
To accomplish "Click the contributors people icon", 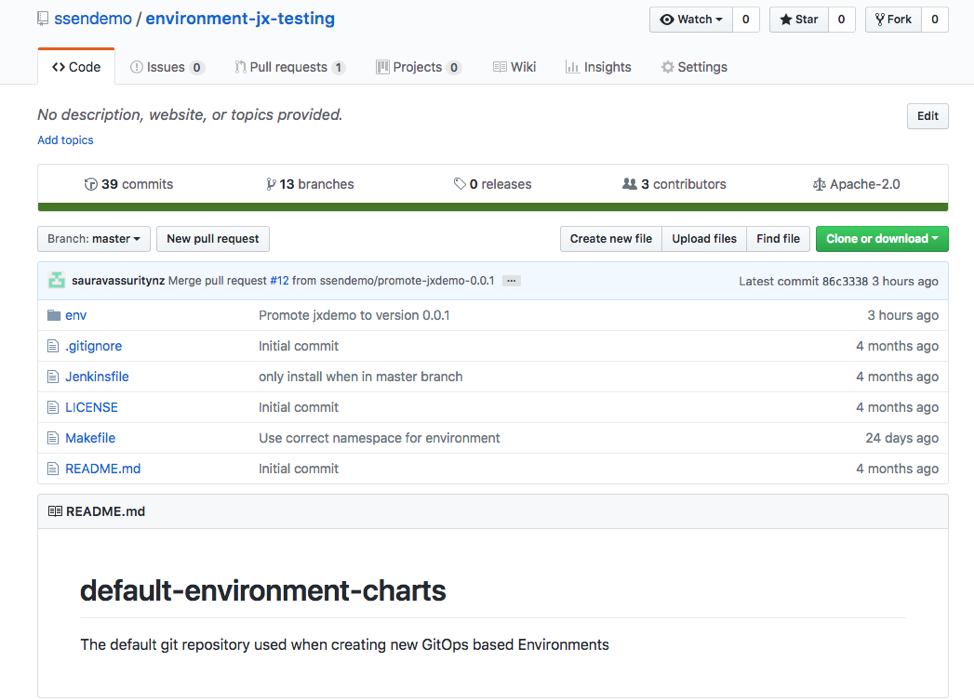I will click(629, 184).
